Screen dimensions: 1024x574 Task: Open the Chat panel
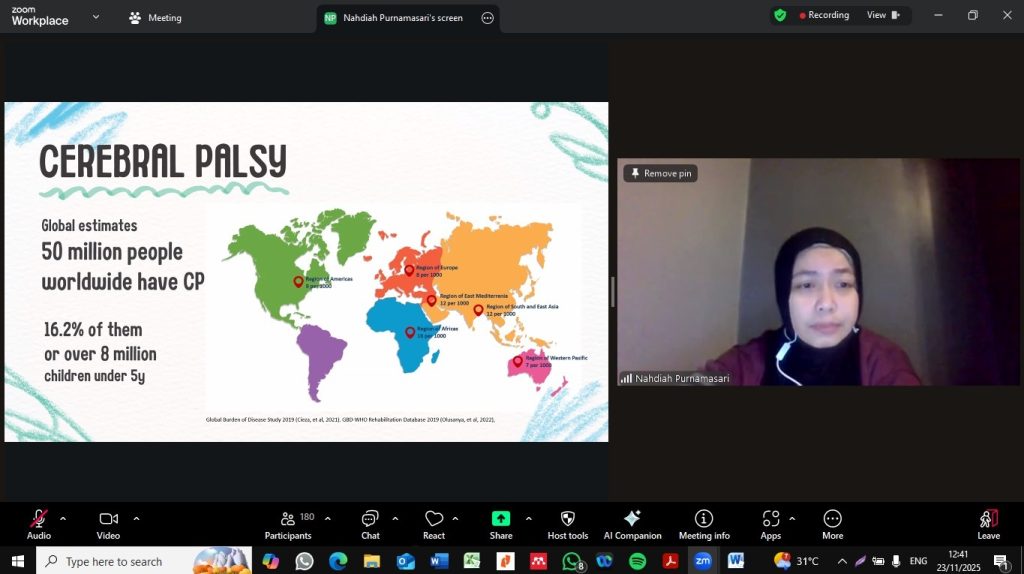(370, 519)
